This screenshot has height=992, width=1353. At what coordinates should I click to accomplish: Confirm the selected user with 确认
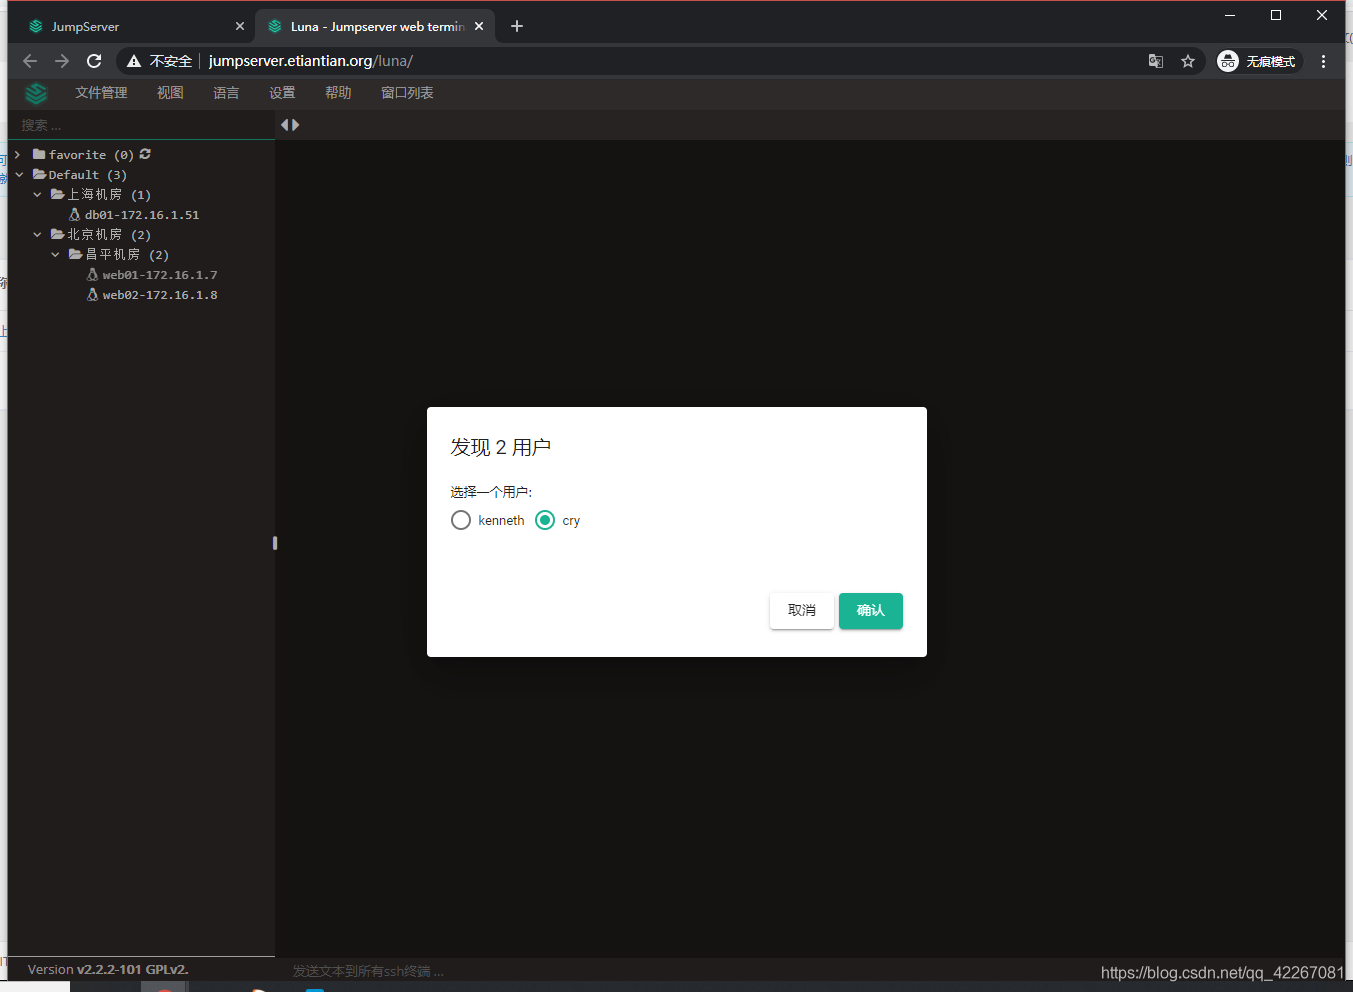[871, 610]
